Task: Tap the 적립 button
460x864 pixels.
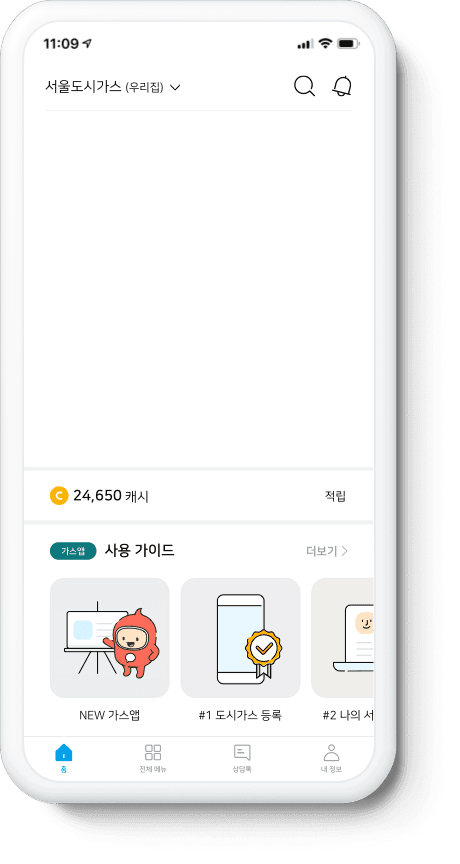Action: 335,496
